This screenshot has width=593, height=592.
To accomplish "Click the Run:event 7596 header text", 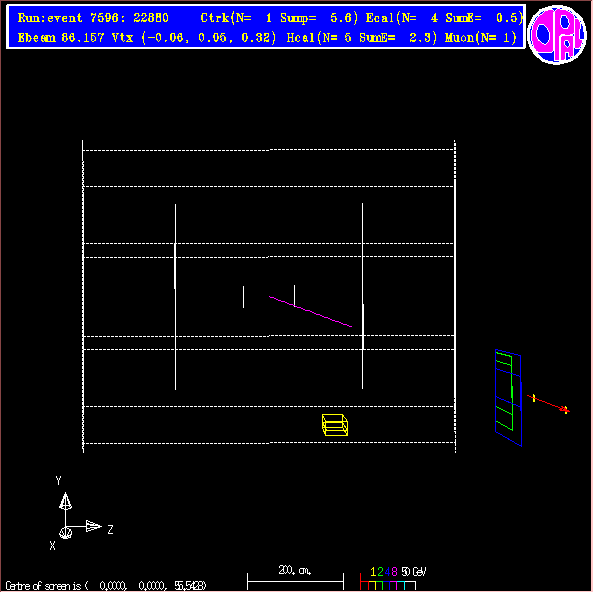I will coord(93,18).
